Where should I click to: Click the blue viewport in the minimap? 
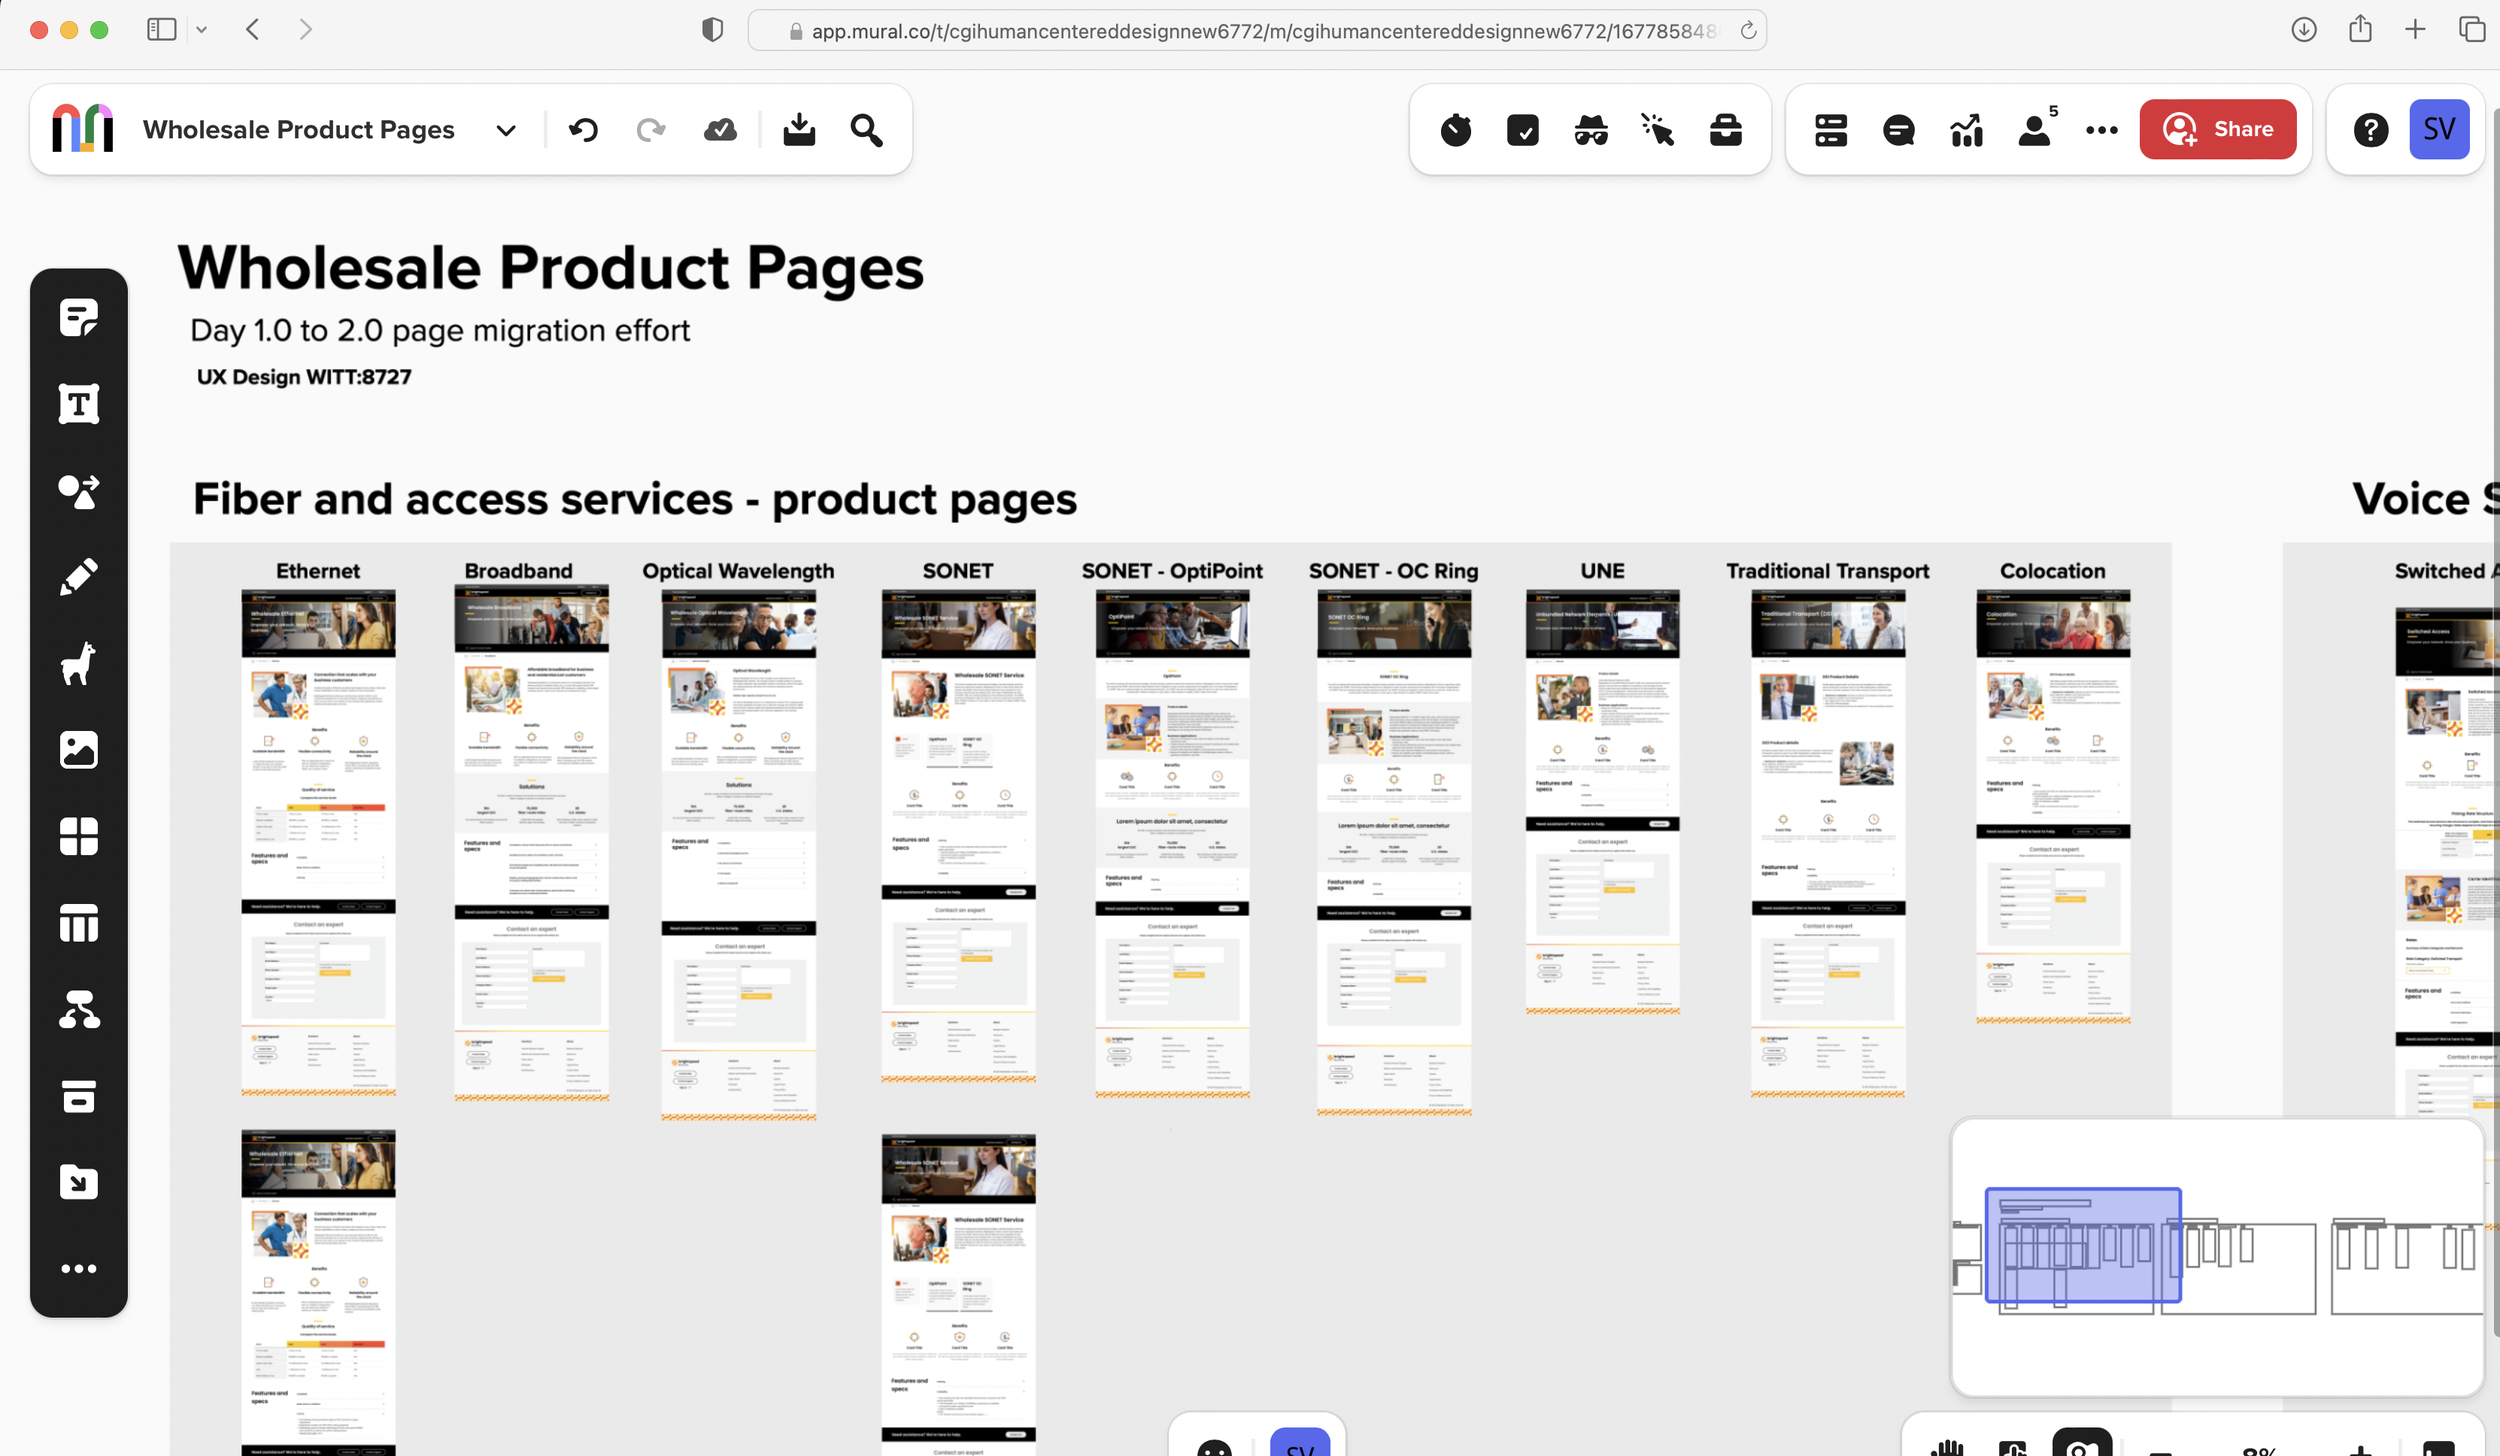click(x=2082, y=1245)
